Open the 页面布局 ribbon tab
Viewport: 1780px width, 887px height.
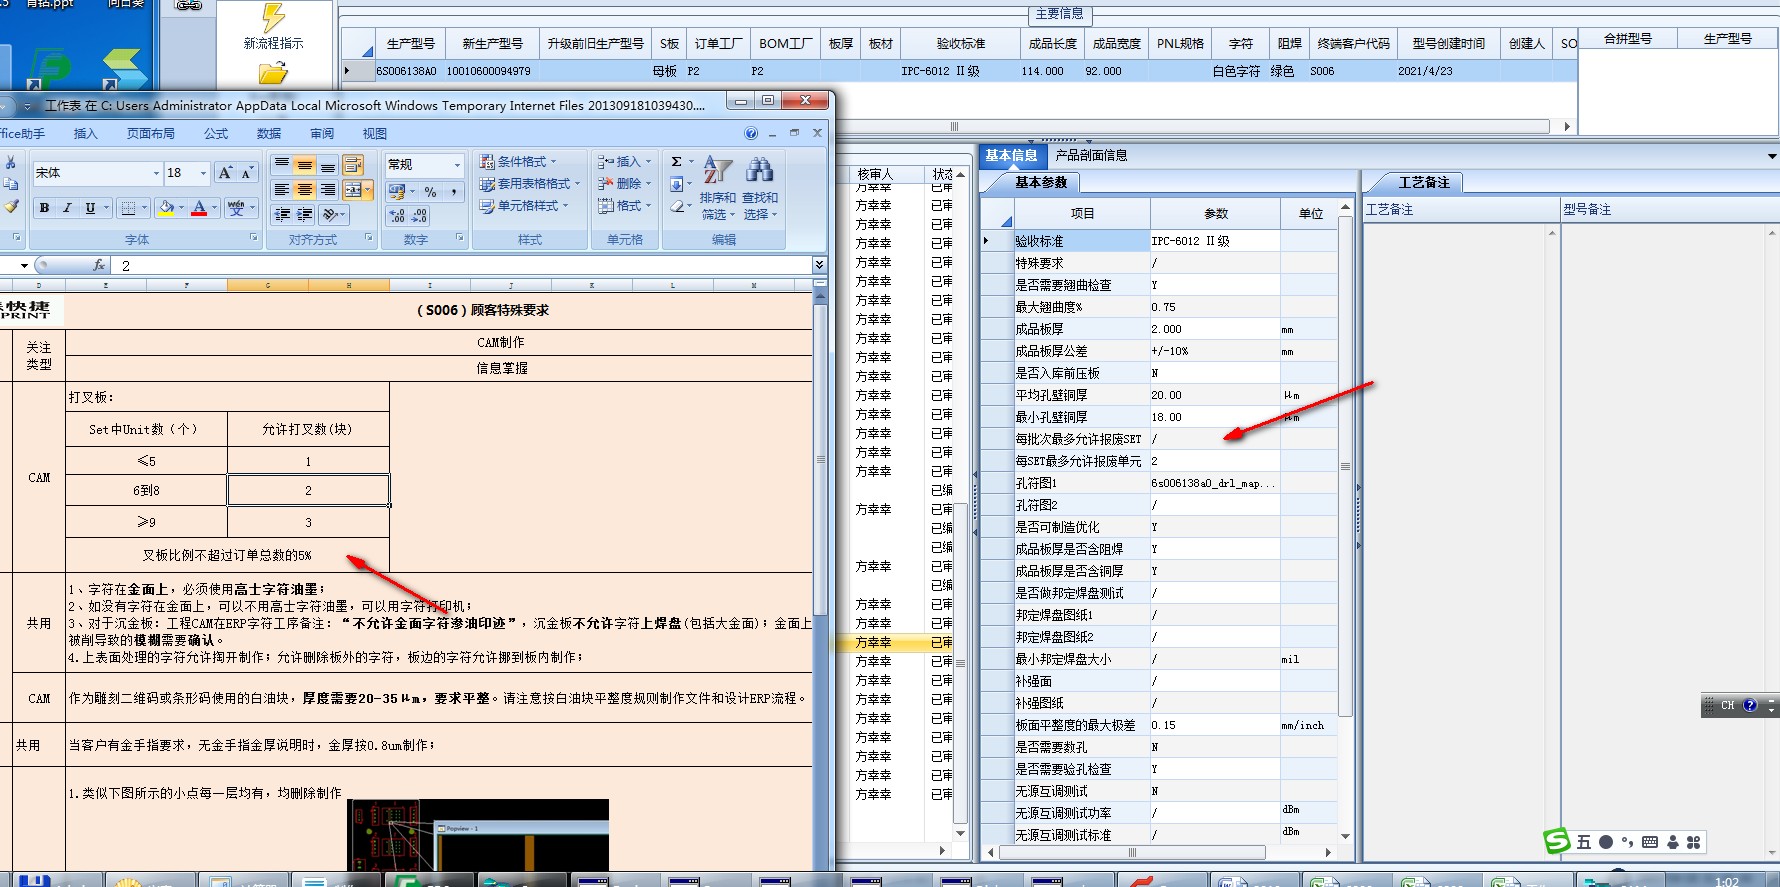[150, 134]
